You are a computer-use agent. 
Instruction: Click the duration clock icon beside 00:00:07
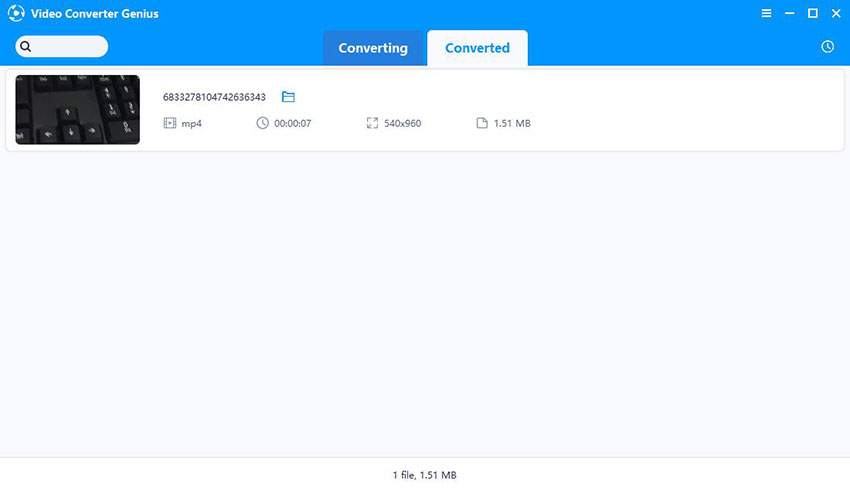point(262,123)
